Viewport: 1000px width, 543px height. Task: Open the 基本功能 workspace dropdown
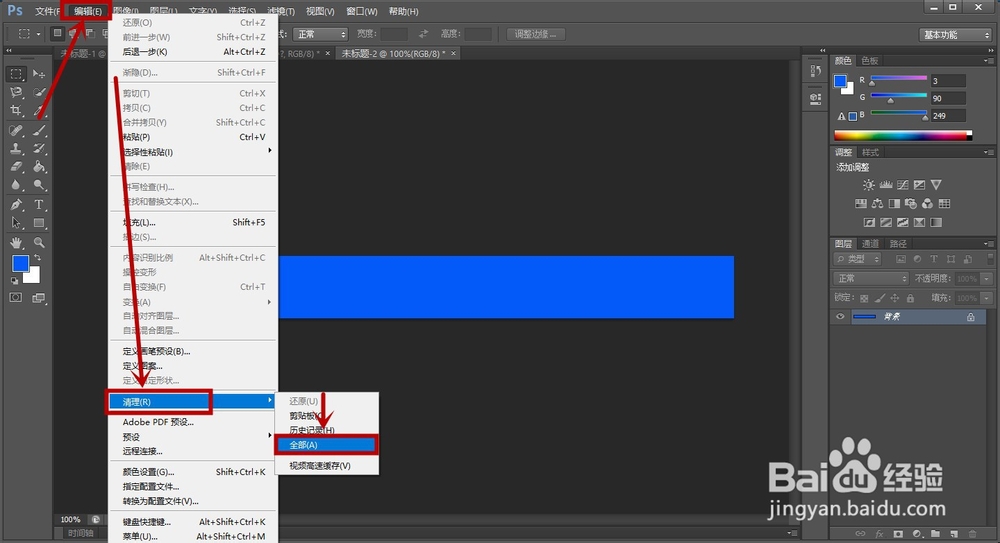pyautogui.click(x=955, y=34)
